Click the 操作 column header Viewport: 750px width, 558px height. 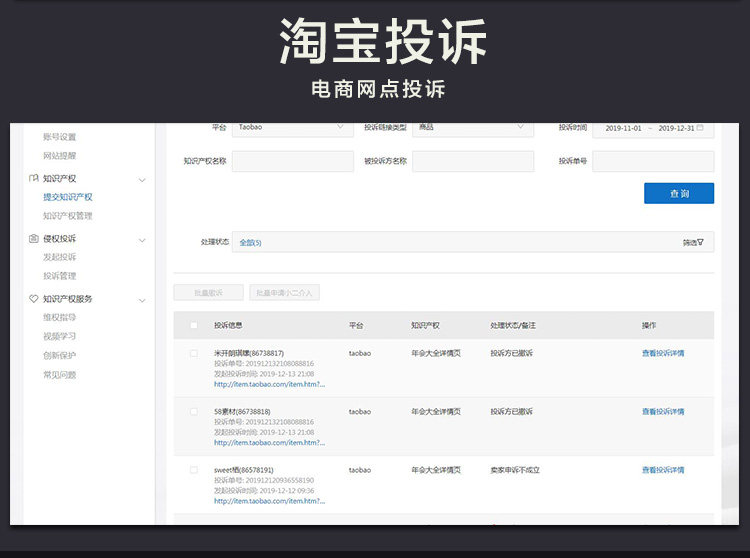click(x=649, y=325)
